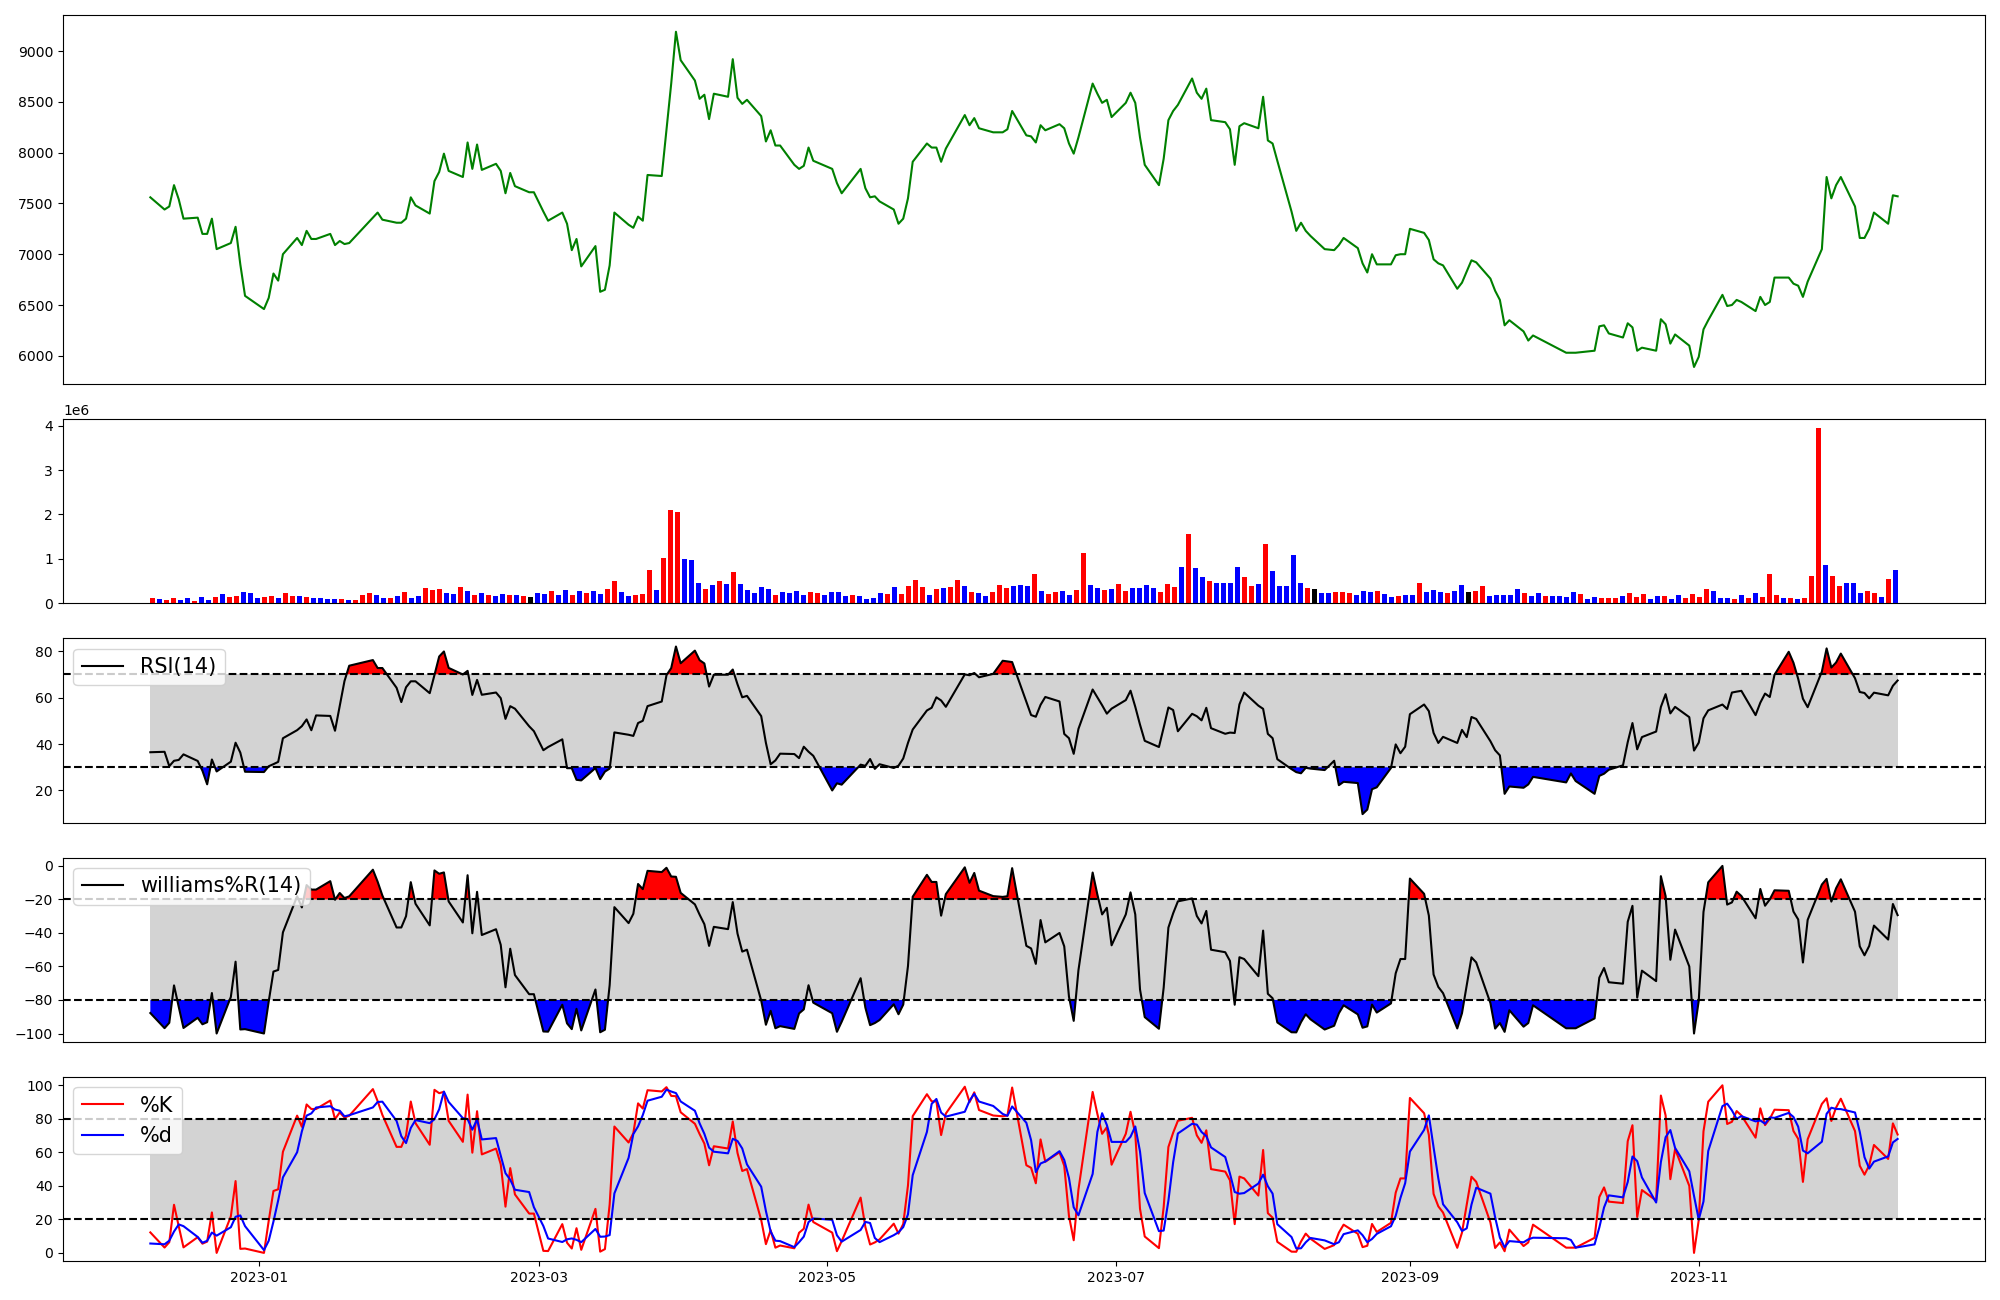Click the %K legend label
The width and height of the screenshot is (2000, 1300).
tap(156, 1104)
